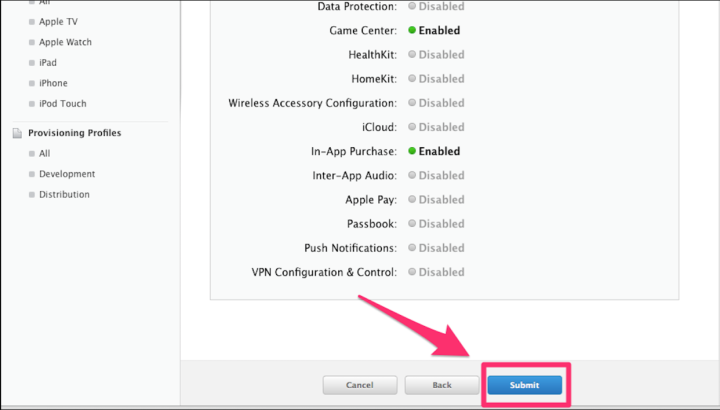This screenshot has width=720, height=410.
Task: Open Apple TV devices in sidebar
Action: pyautogui.click(x=58, y=22)
